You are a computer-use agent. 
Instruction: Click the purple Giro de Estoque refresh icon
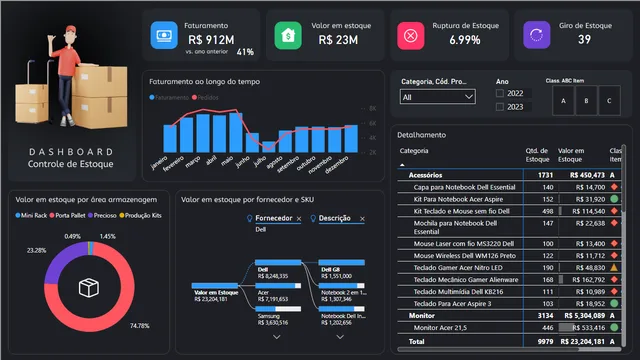pyautogui.click(x=536, y=35)
